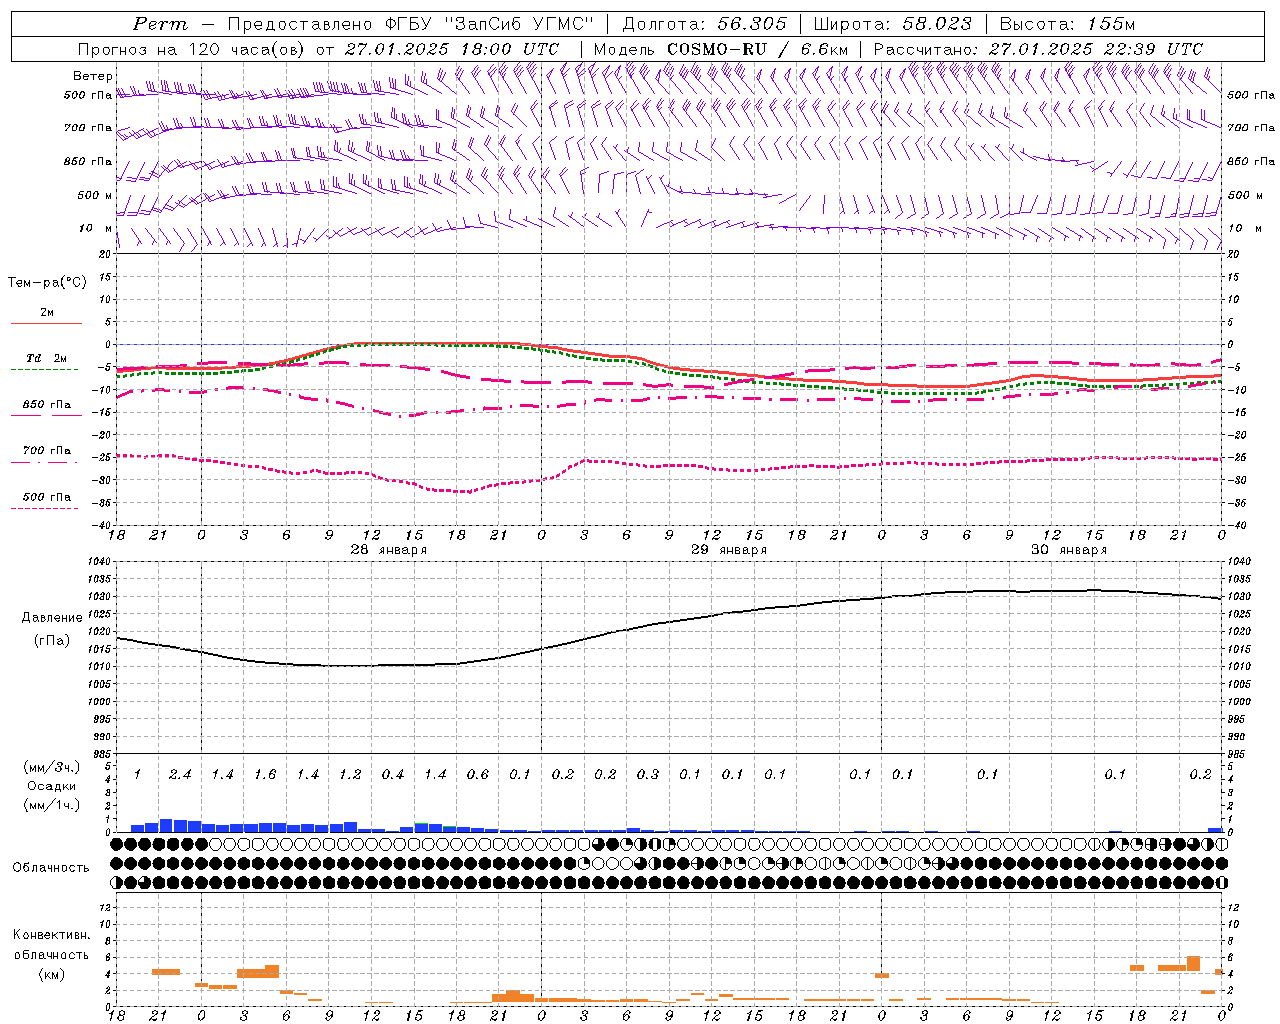Click the precipitation value "2.4"
This screenshot has width=1280, height=1024.
[180, 775]
